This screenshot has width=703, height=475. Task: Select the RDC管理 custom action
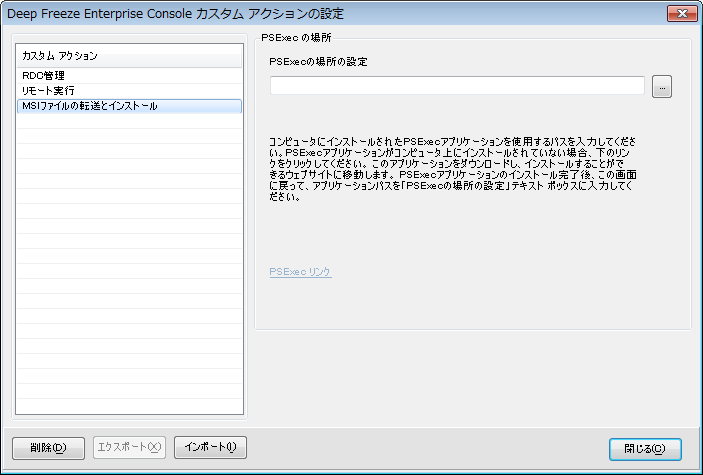129,76
